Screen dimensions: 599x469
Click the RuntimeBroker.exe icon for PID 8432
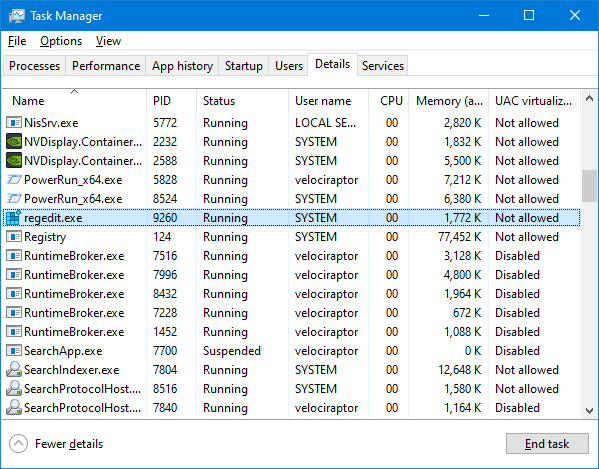14,294
